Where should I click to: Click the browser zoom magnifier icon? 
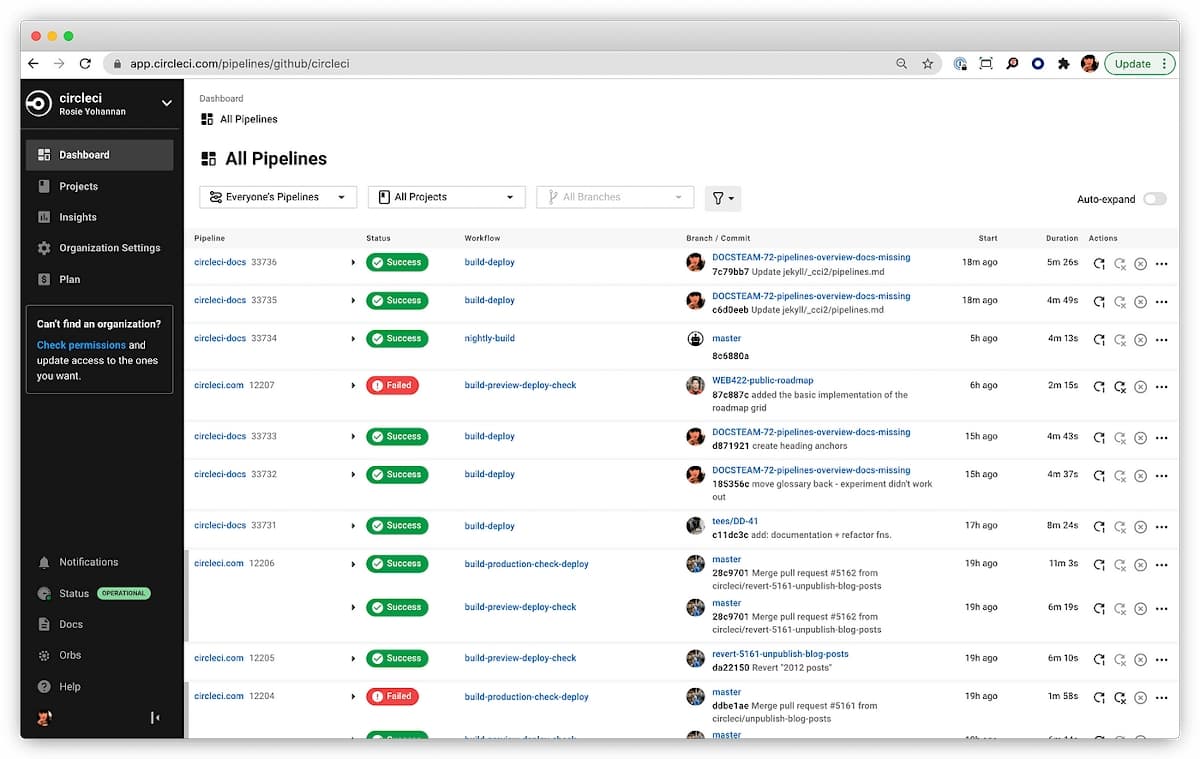coord(902,64)
